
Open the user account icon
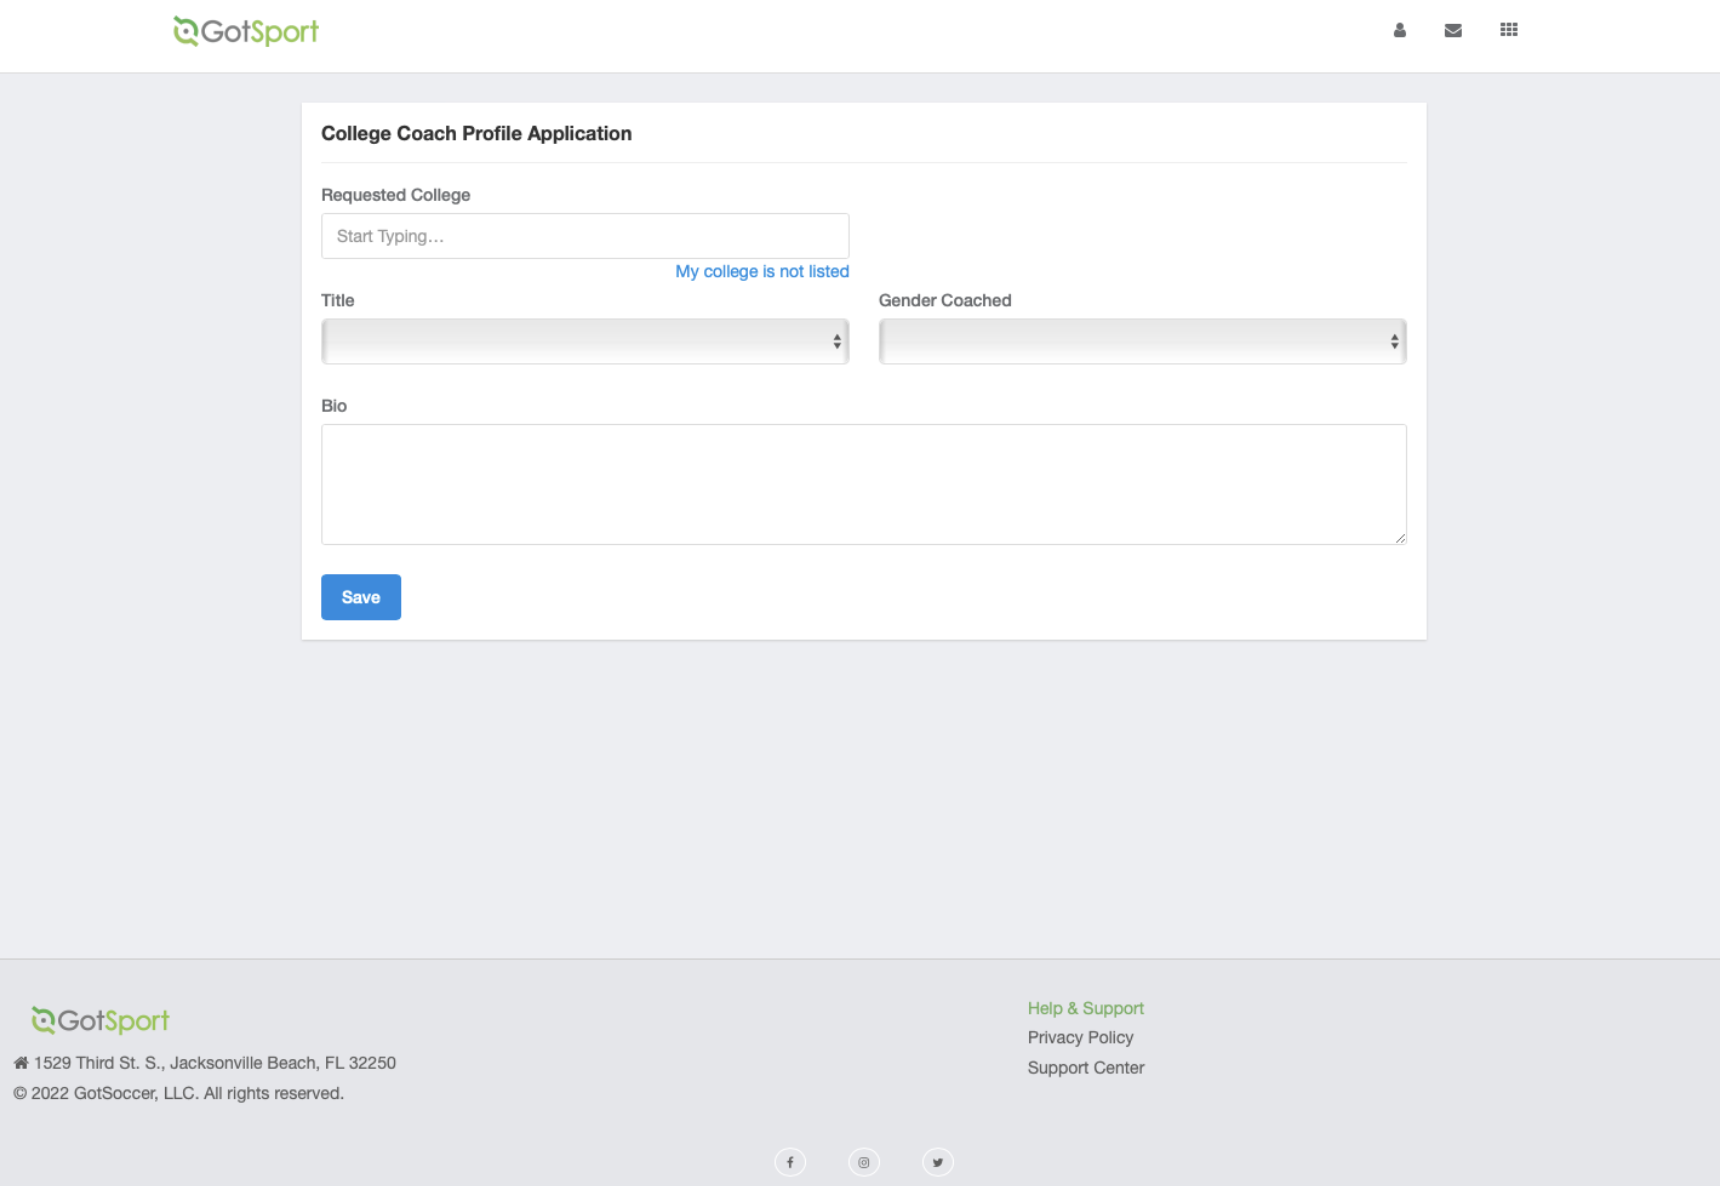1399,30
